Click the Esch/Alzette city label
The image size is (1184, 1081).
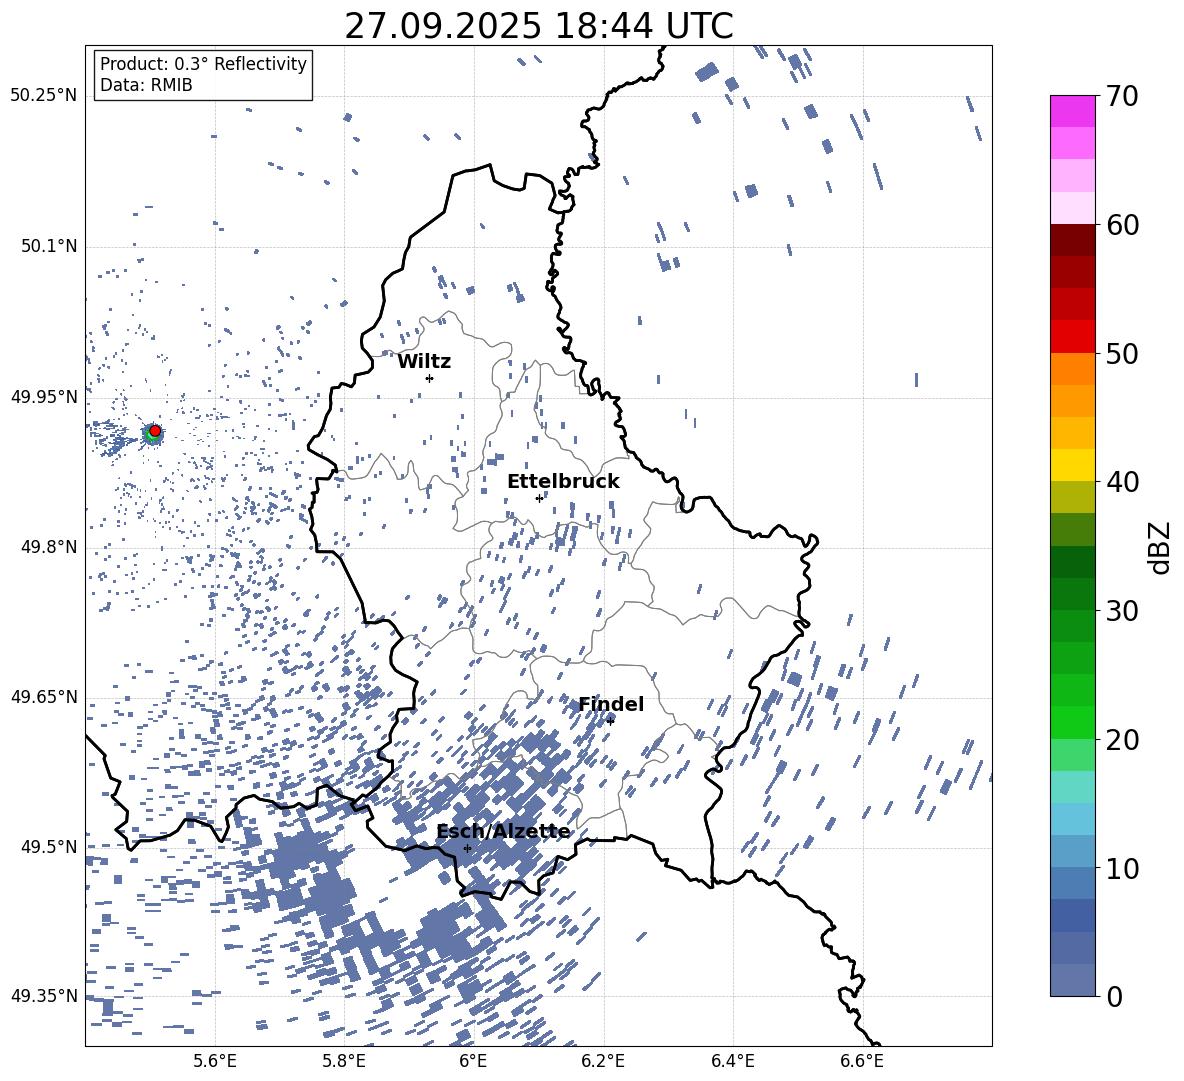[x=504, y=832]
